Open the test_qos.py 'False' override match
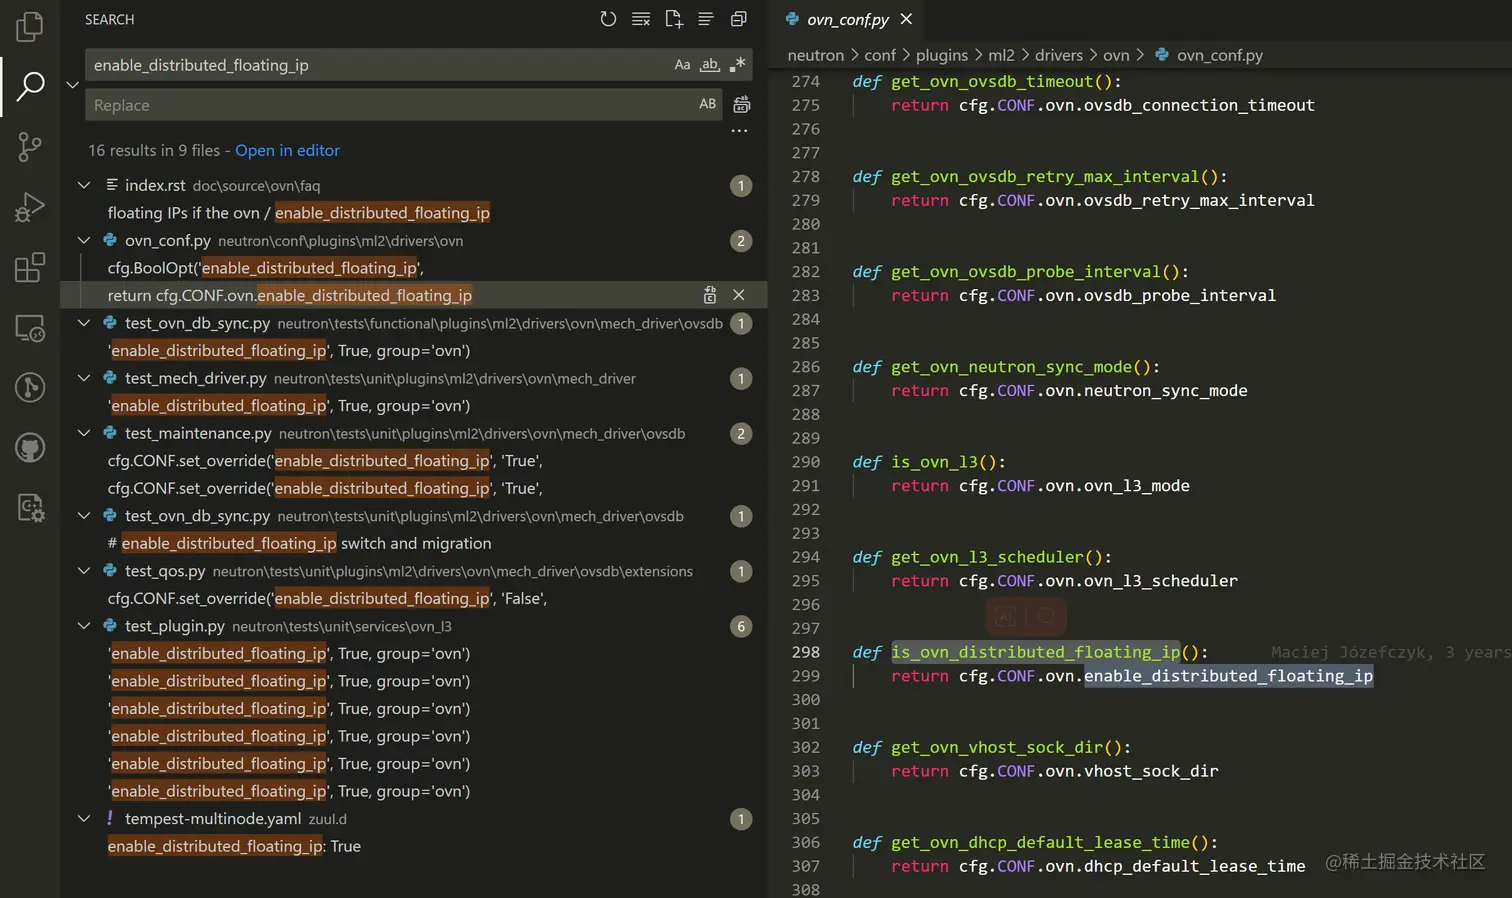 coord(327,598)
